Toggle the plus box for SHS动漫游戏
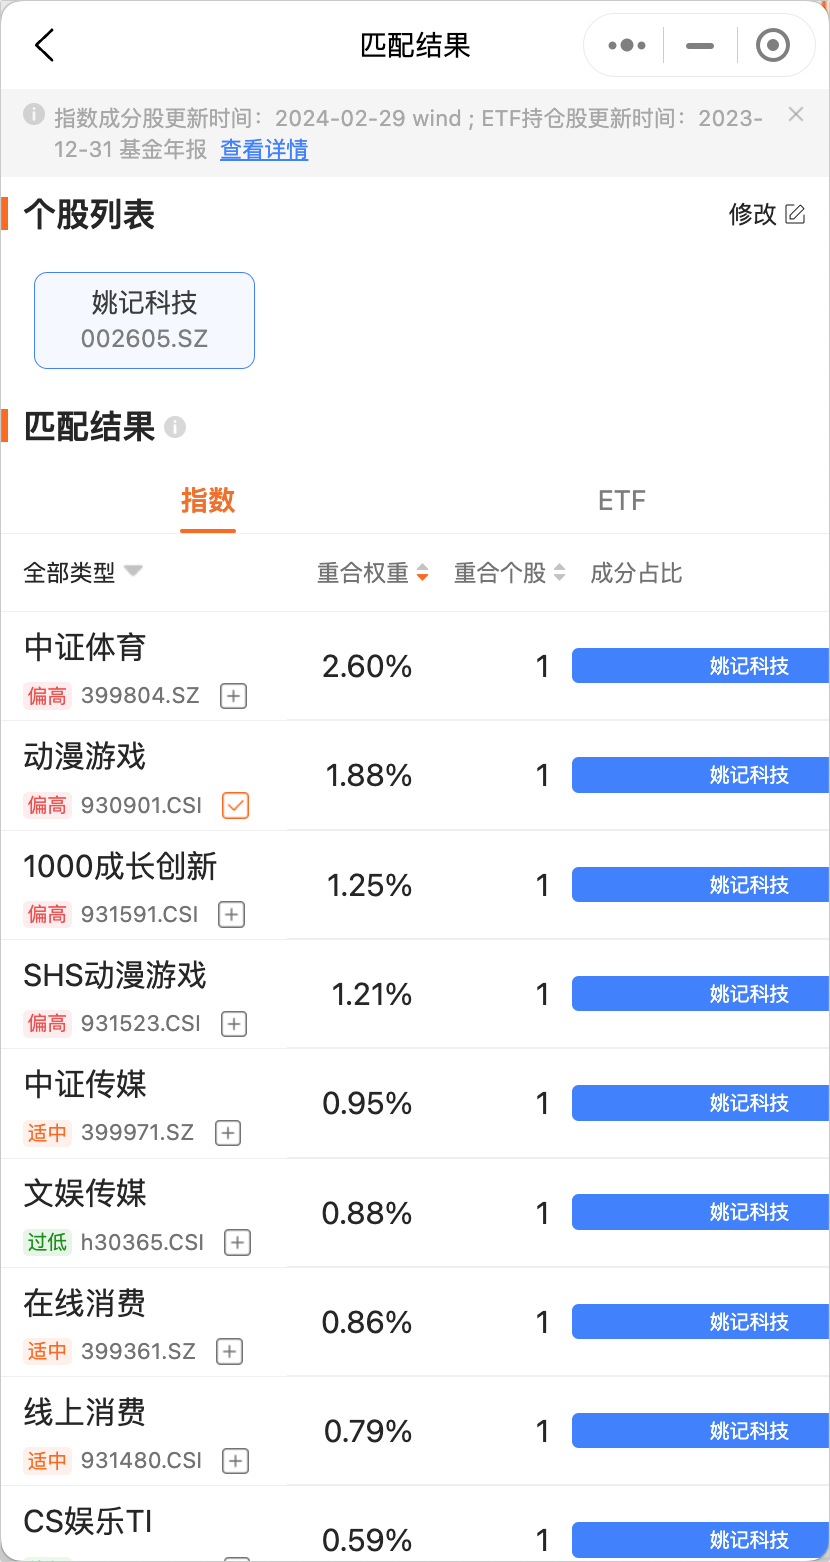 (234, 1024)
